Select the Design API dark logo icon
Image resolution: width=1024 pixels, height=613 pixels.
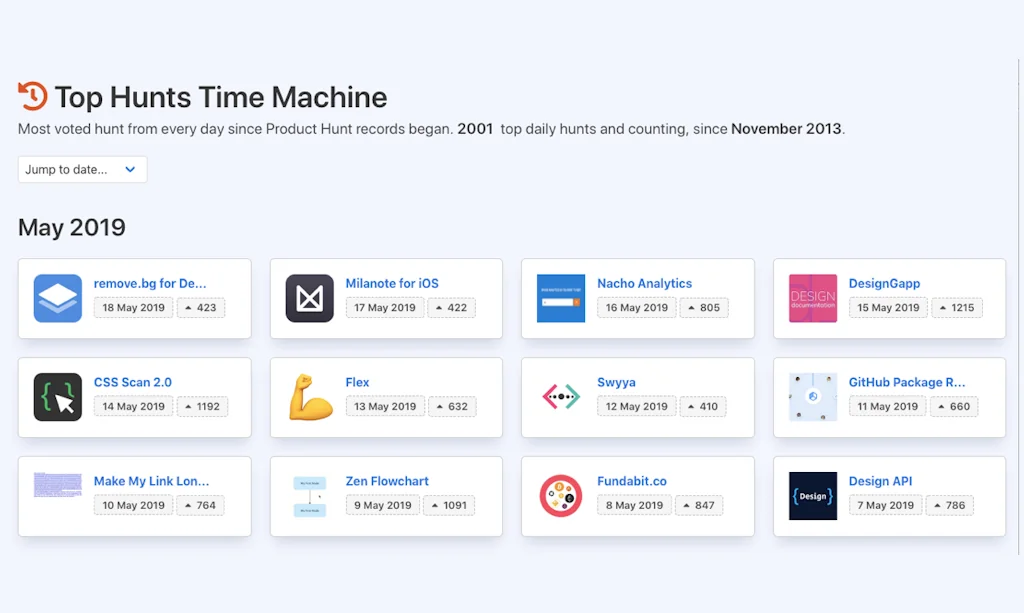click(x=812, y=495)
